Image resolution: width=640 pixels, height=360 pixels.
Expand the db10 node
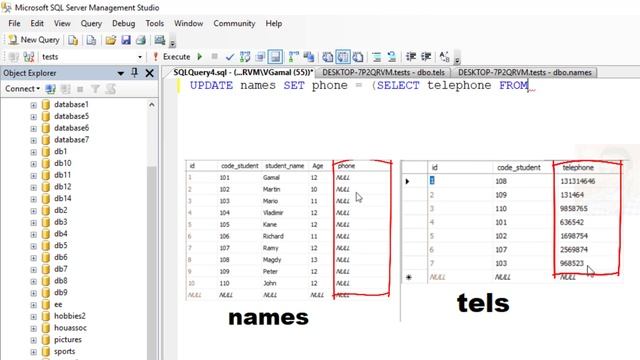(33, 164)
